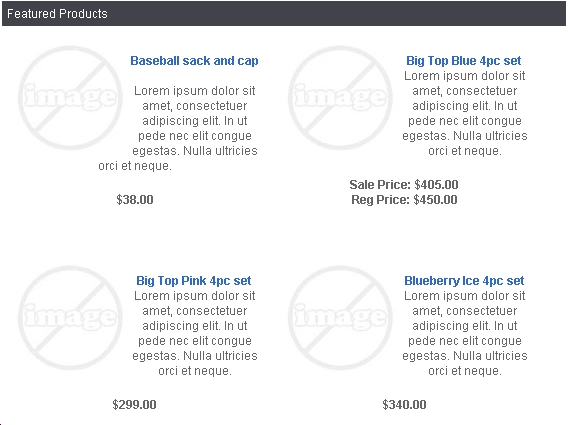Click the $340.00 price

coord(404,405)
